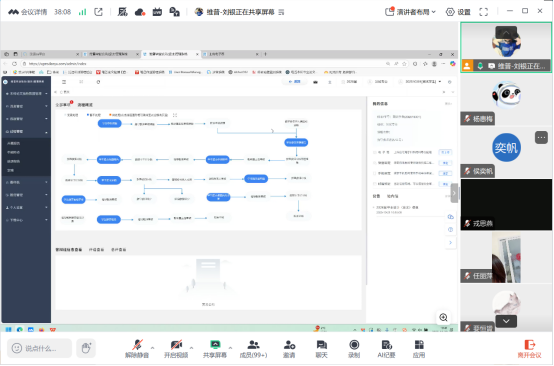Click the zoom magnifier on shared screen
The image size is (554, 366).
443,317
